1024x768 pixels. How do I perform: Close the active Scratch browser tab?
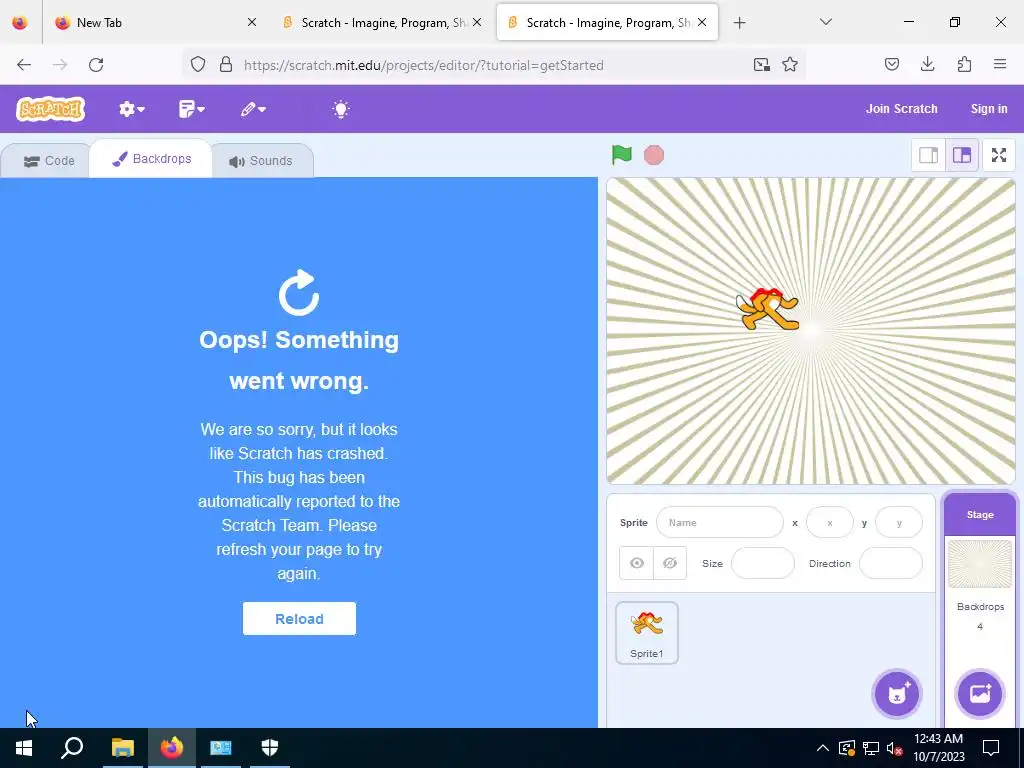pos(702,22)
